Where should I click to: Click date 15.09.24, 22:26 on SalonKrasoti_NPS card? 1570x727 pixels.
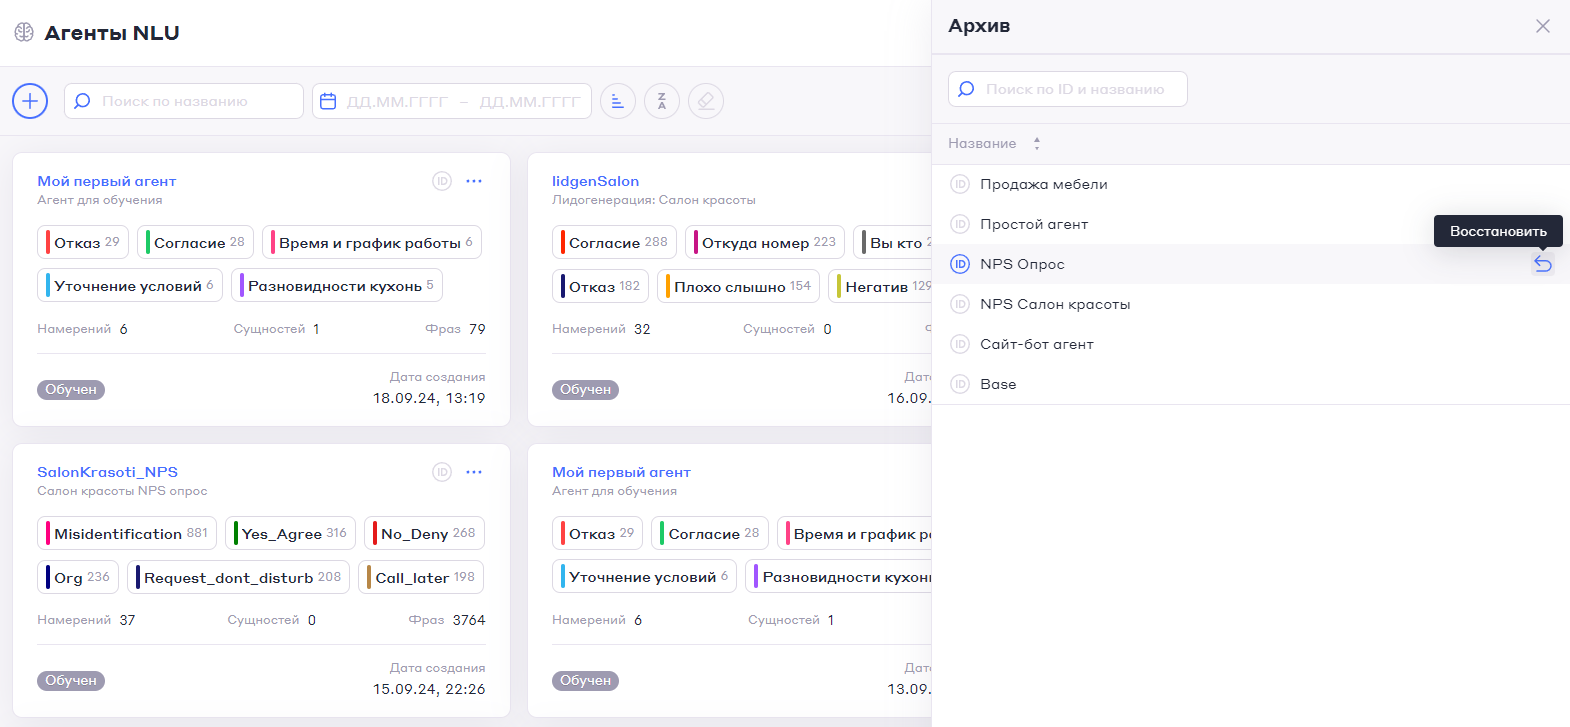click(x=429, y=689)
